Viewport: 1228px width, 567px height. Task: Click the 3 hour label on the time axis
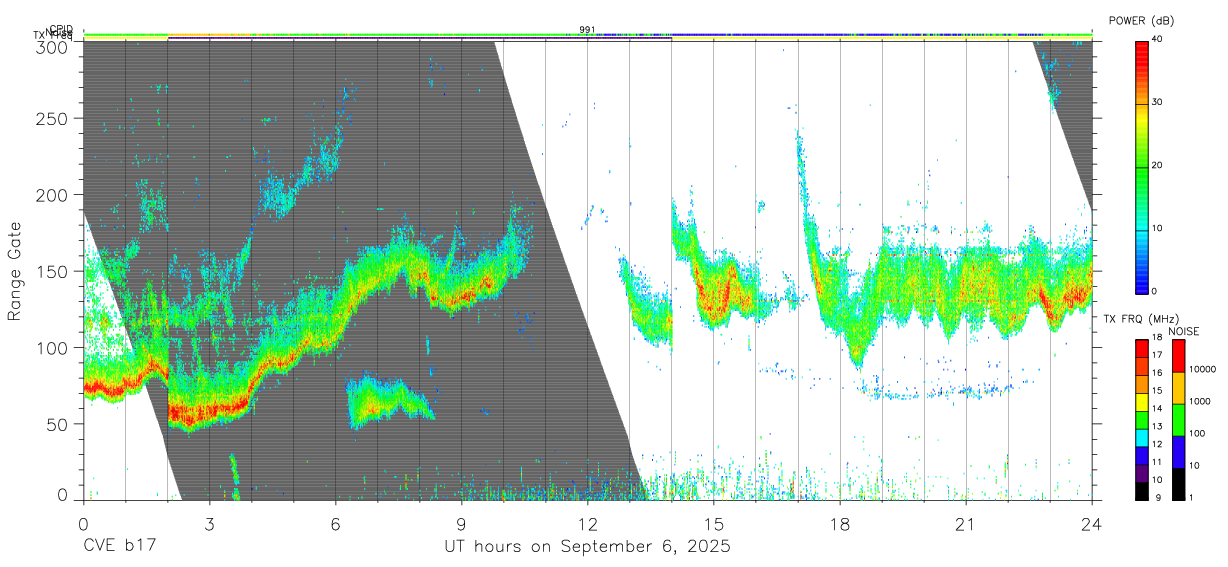point(209,523)
